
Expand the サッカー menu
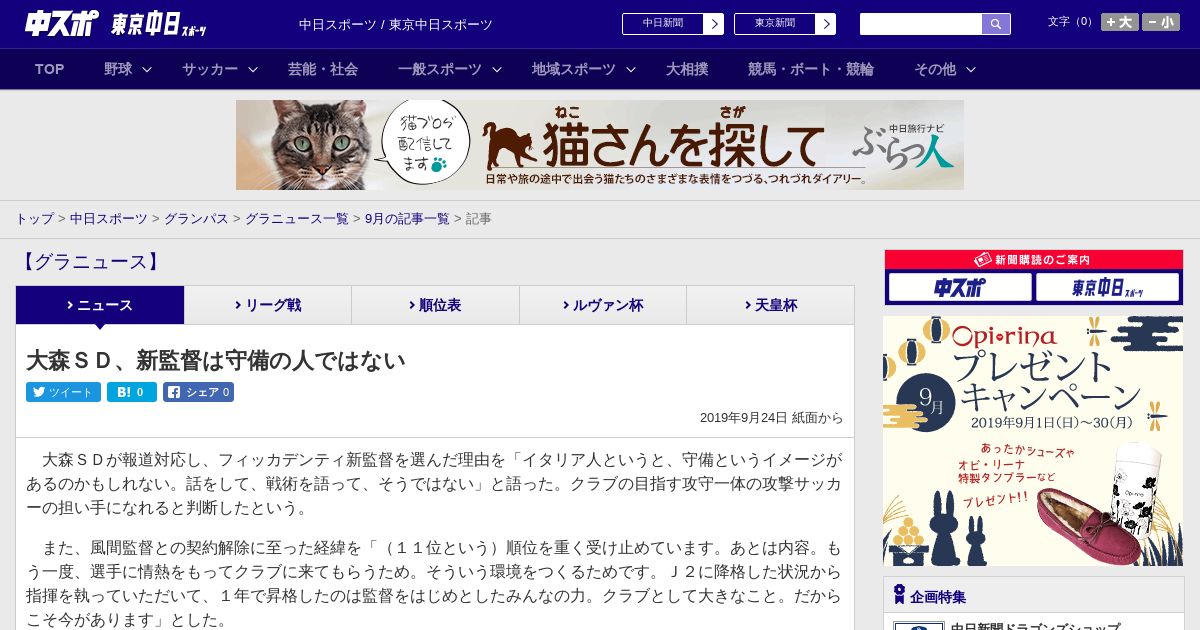(220, 69)
